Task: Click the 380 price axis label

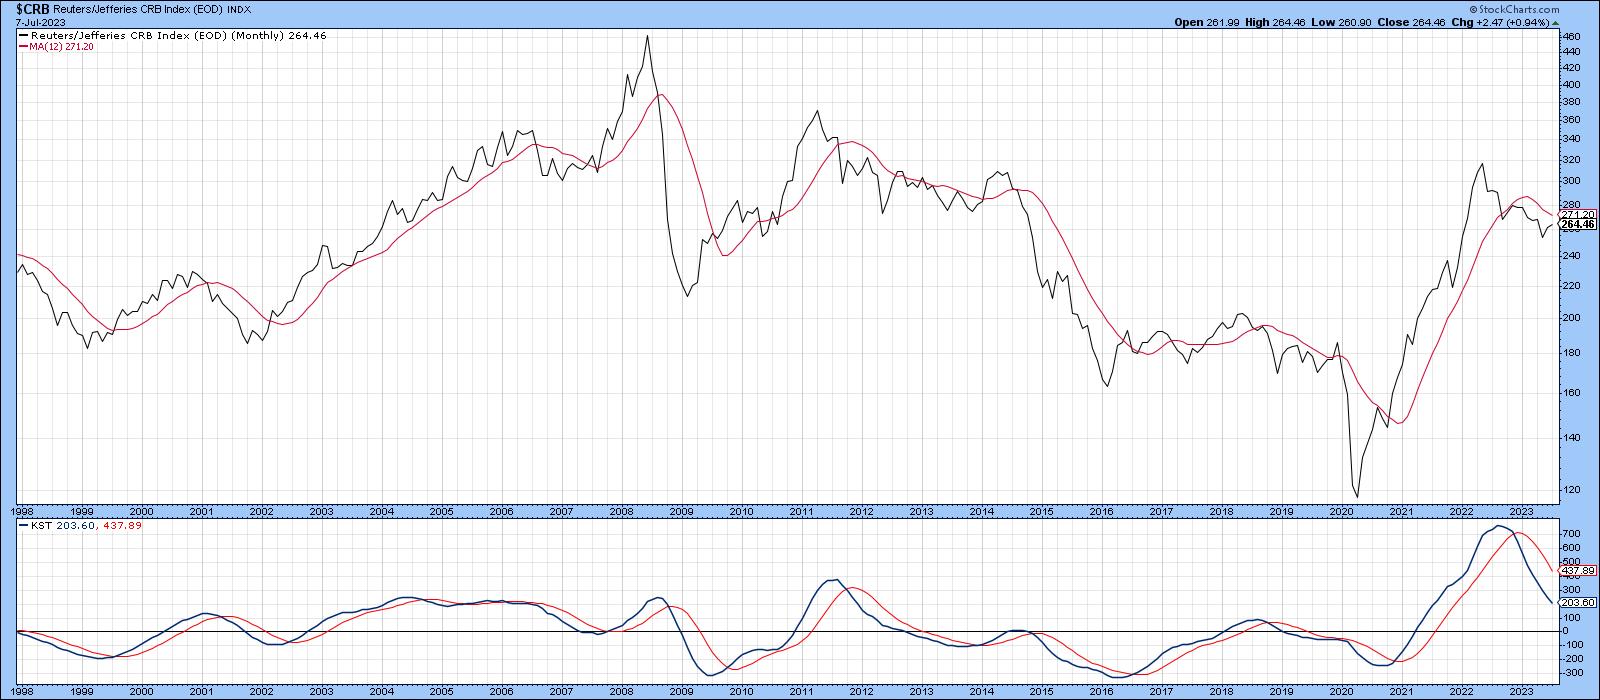Action: coord(1571,102)
